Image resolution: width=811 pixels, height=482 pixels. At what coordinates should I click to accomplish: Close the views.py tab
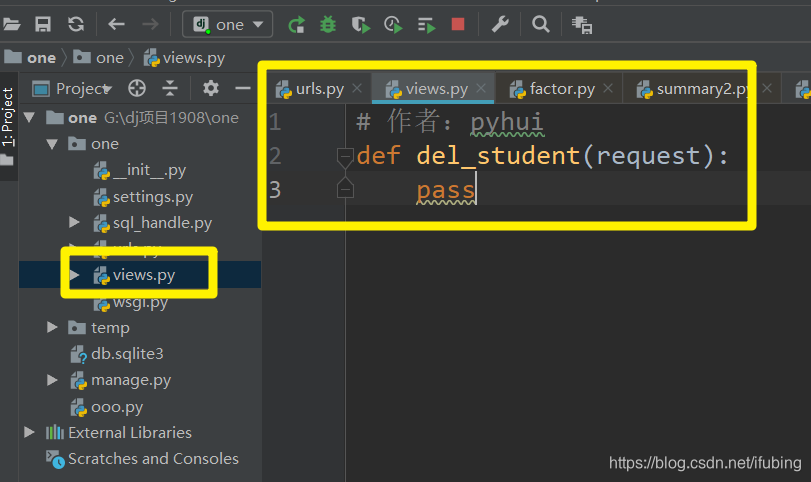pos(481,88)
